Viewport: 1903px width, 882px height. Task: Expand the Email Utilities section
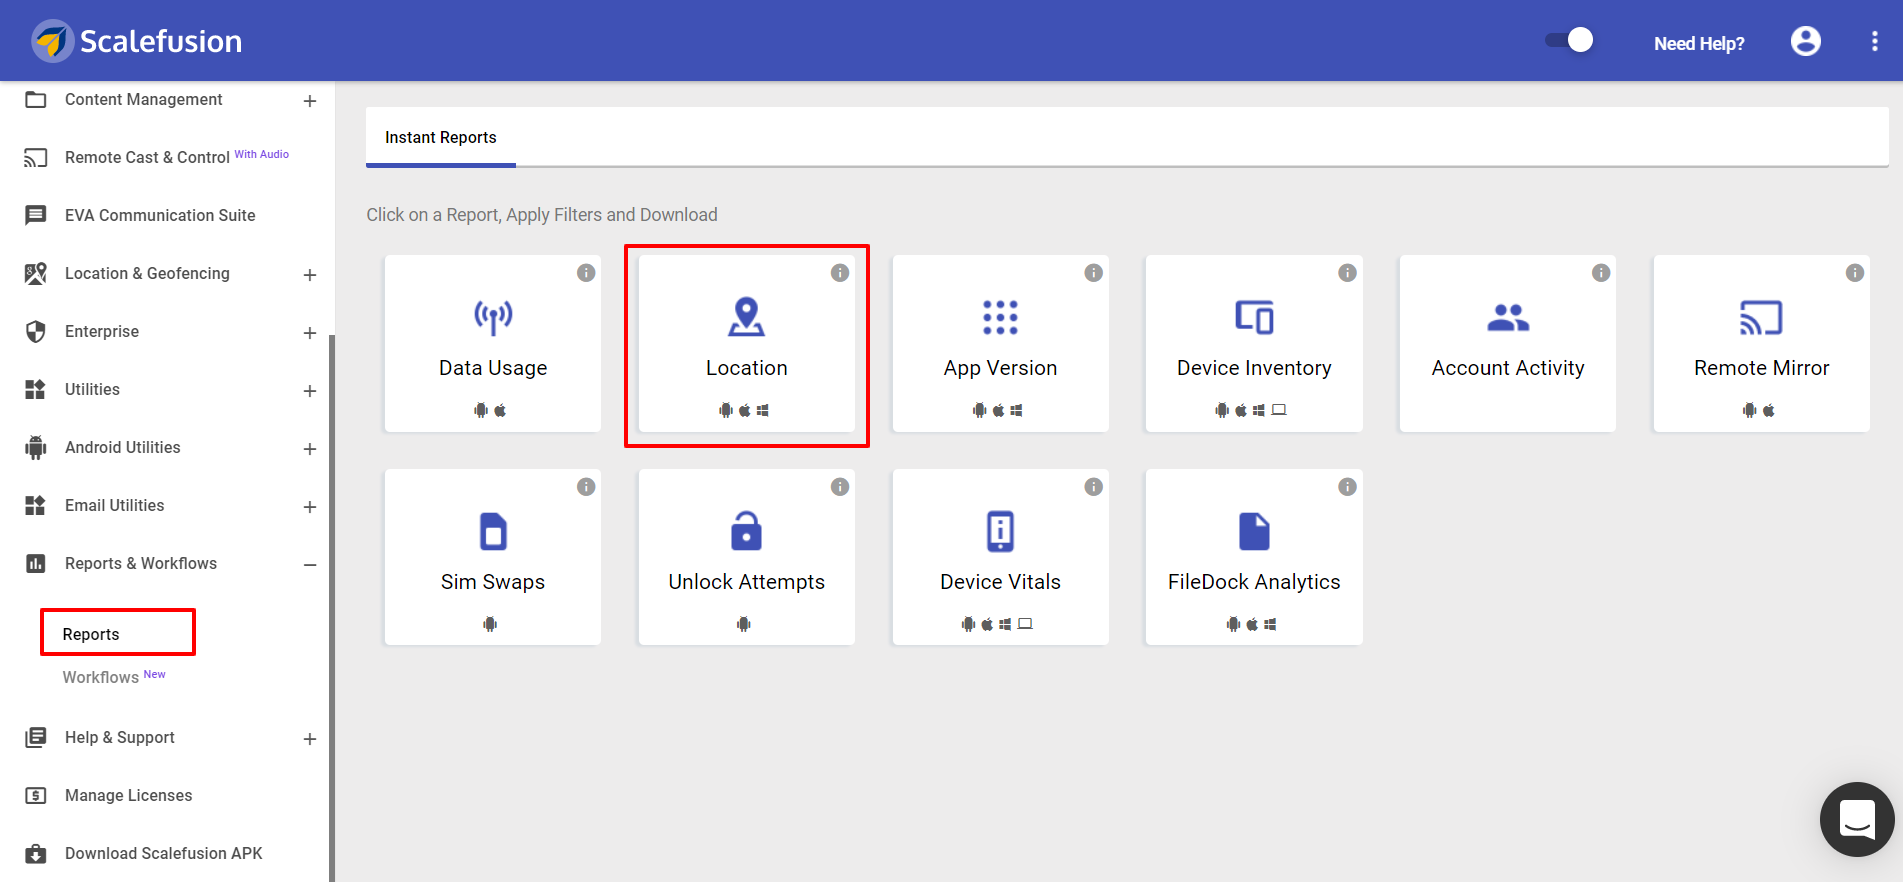click(310, 507)
